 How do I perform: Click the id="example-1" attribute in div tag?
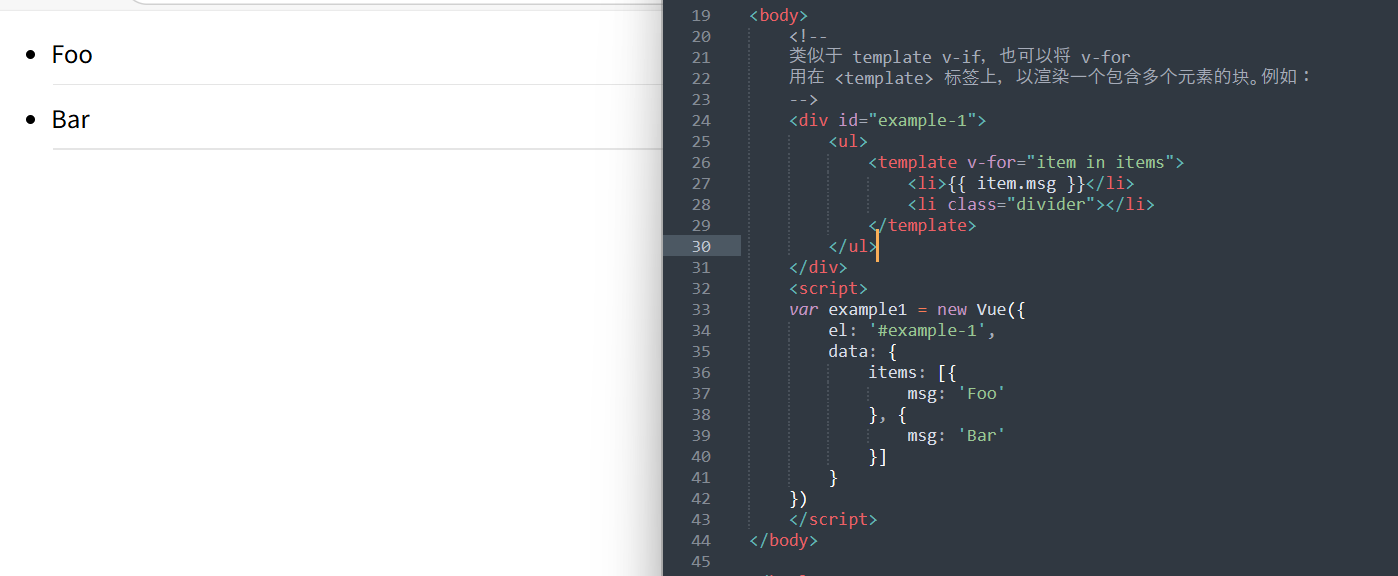point(907,120)
